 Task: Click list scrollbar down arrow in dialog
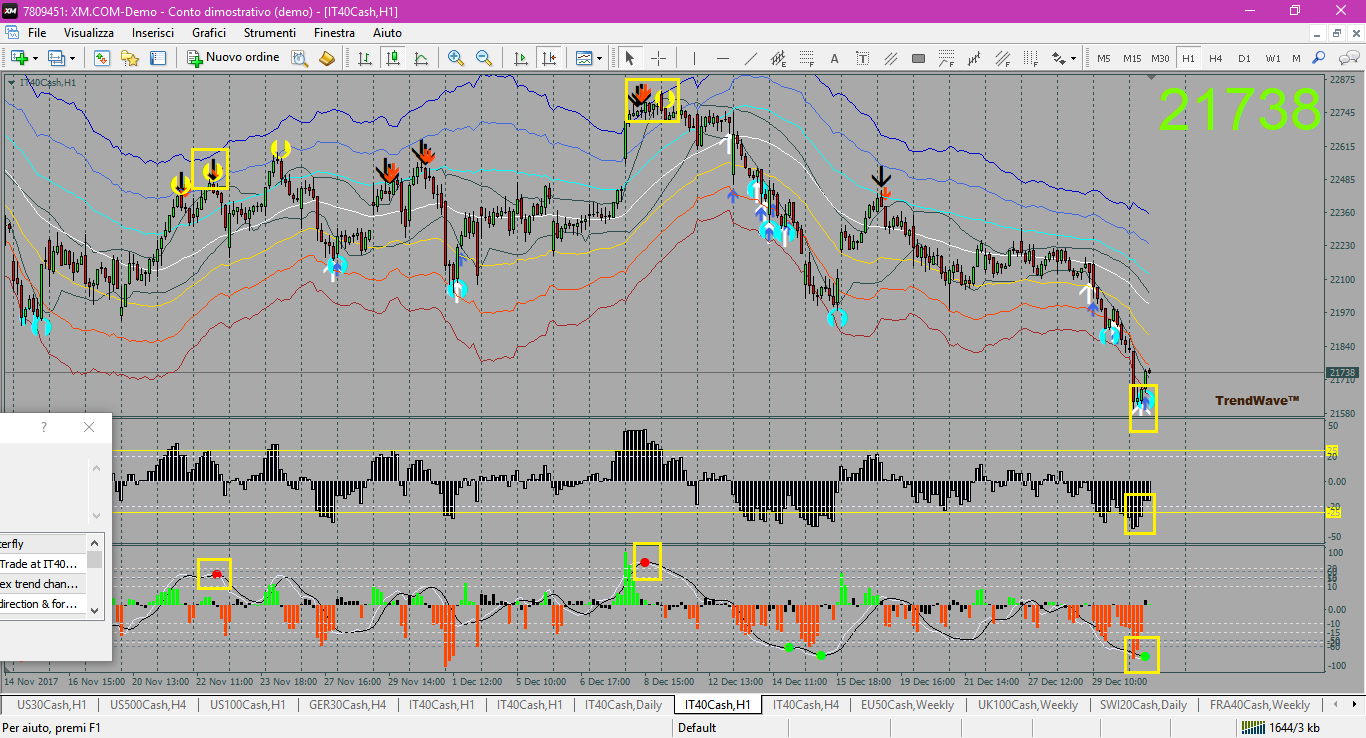pos(95,609)
